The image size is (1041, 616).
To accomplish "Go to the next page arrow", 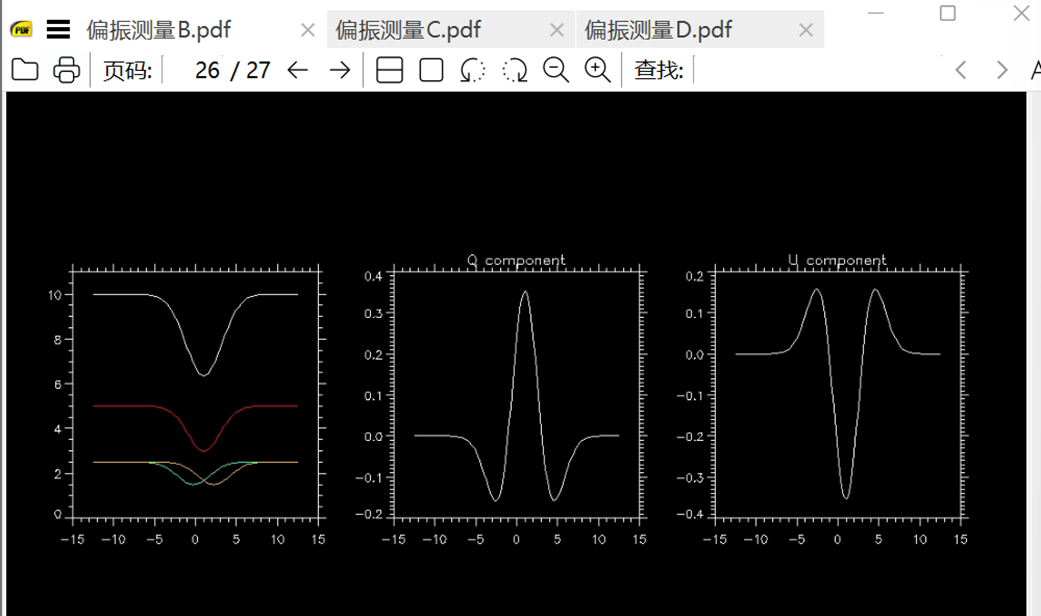I will coord(340,70).
